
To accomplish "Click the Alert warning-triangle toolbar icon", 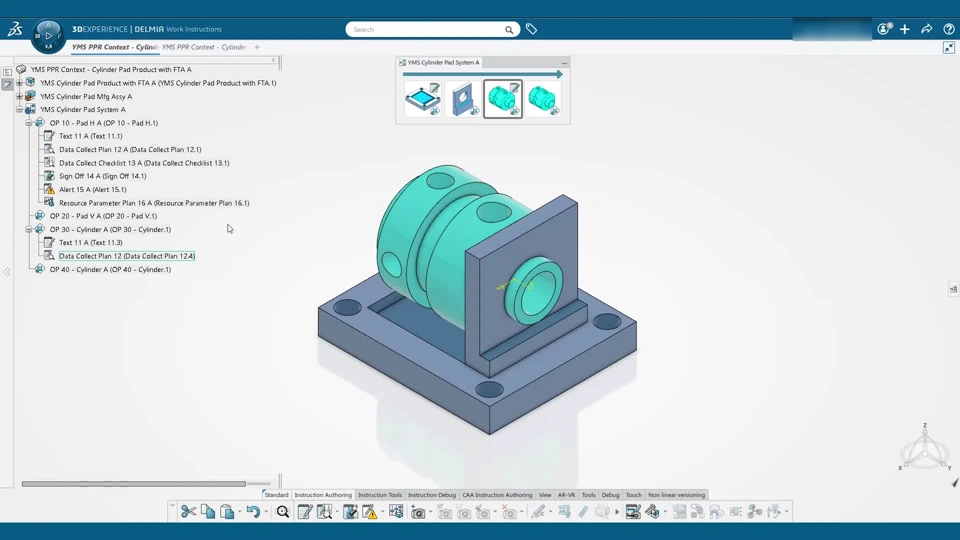I will point(370,512).
